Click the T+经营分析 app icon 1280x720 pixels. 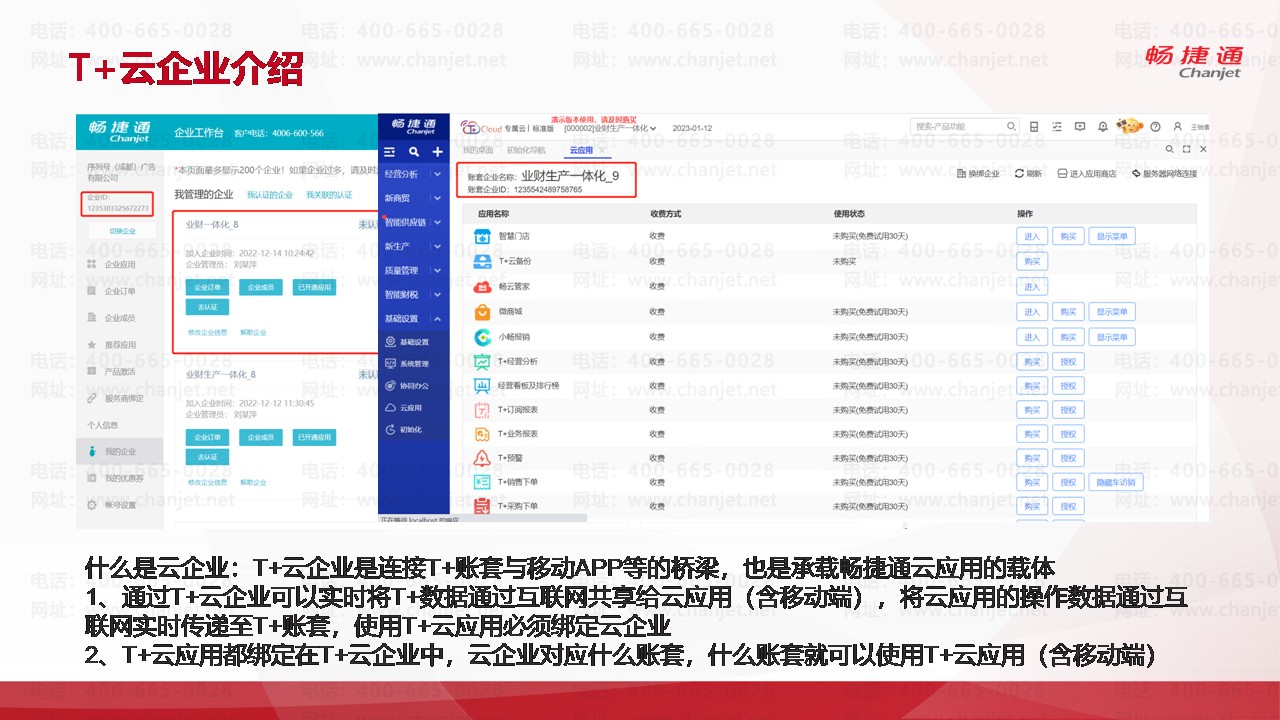482,362
